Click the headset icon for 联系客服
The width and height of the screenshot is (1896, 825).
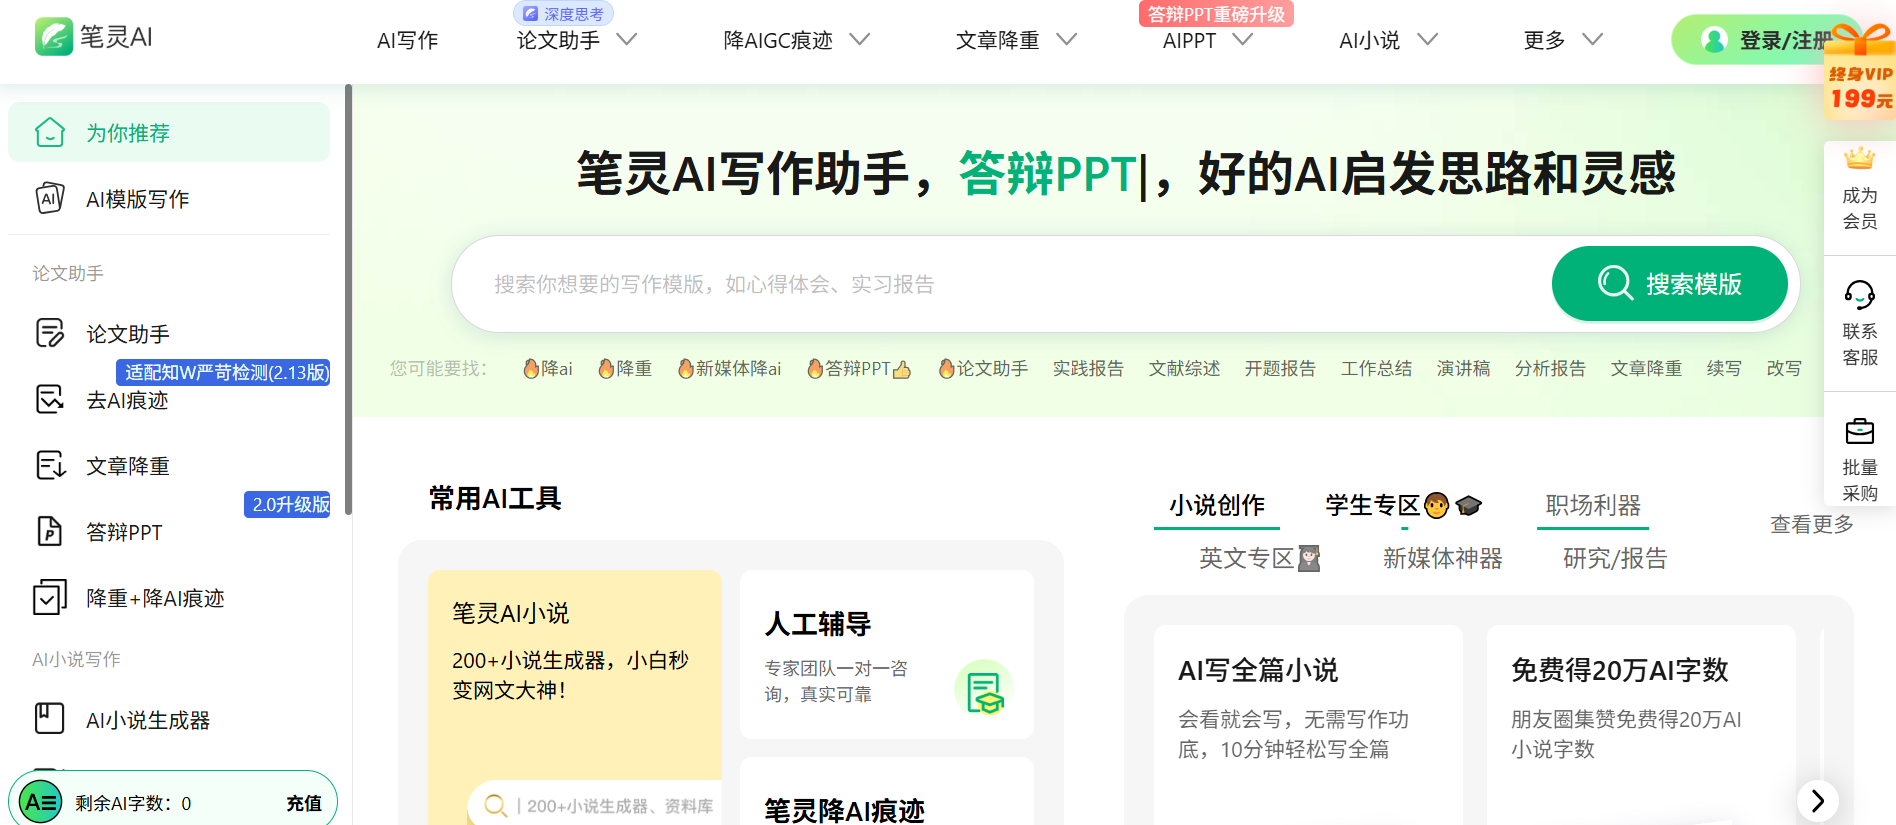(x=1860, y=294)
